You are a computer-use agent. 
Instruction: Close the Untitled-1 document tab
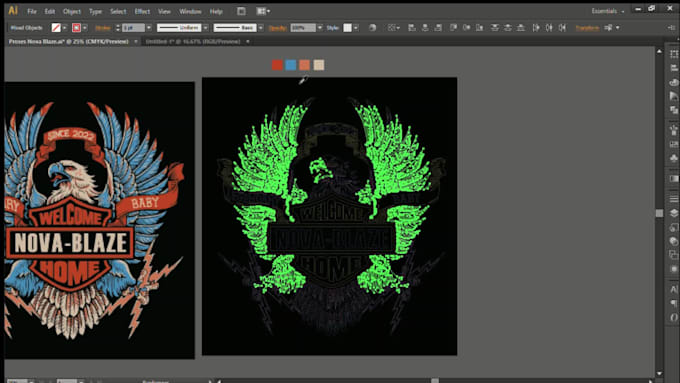click(248, 42)
